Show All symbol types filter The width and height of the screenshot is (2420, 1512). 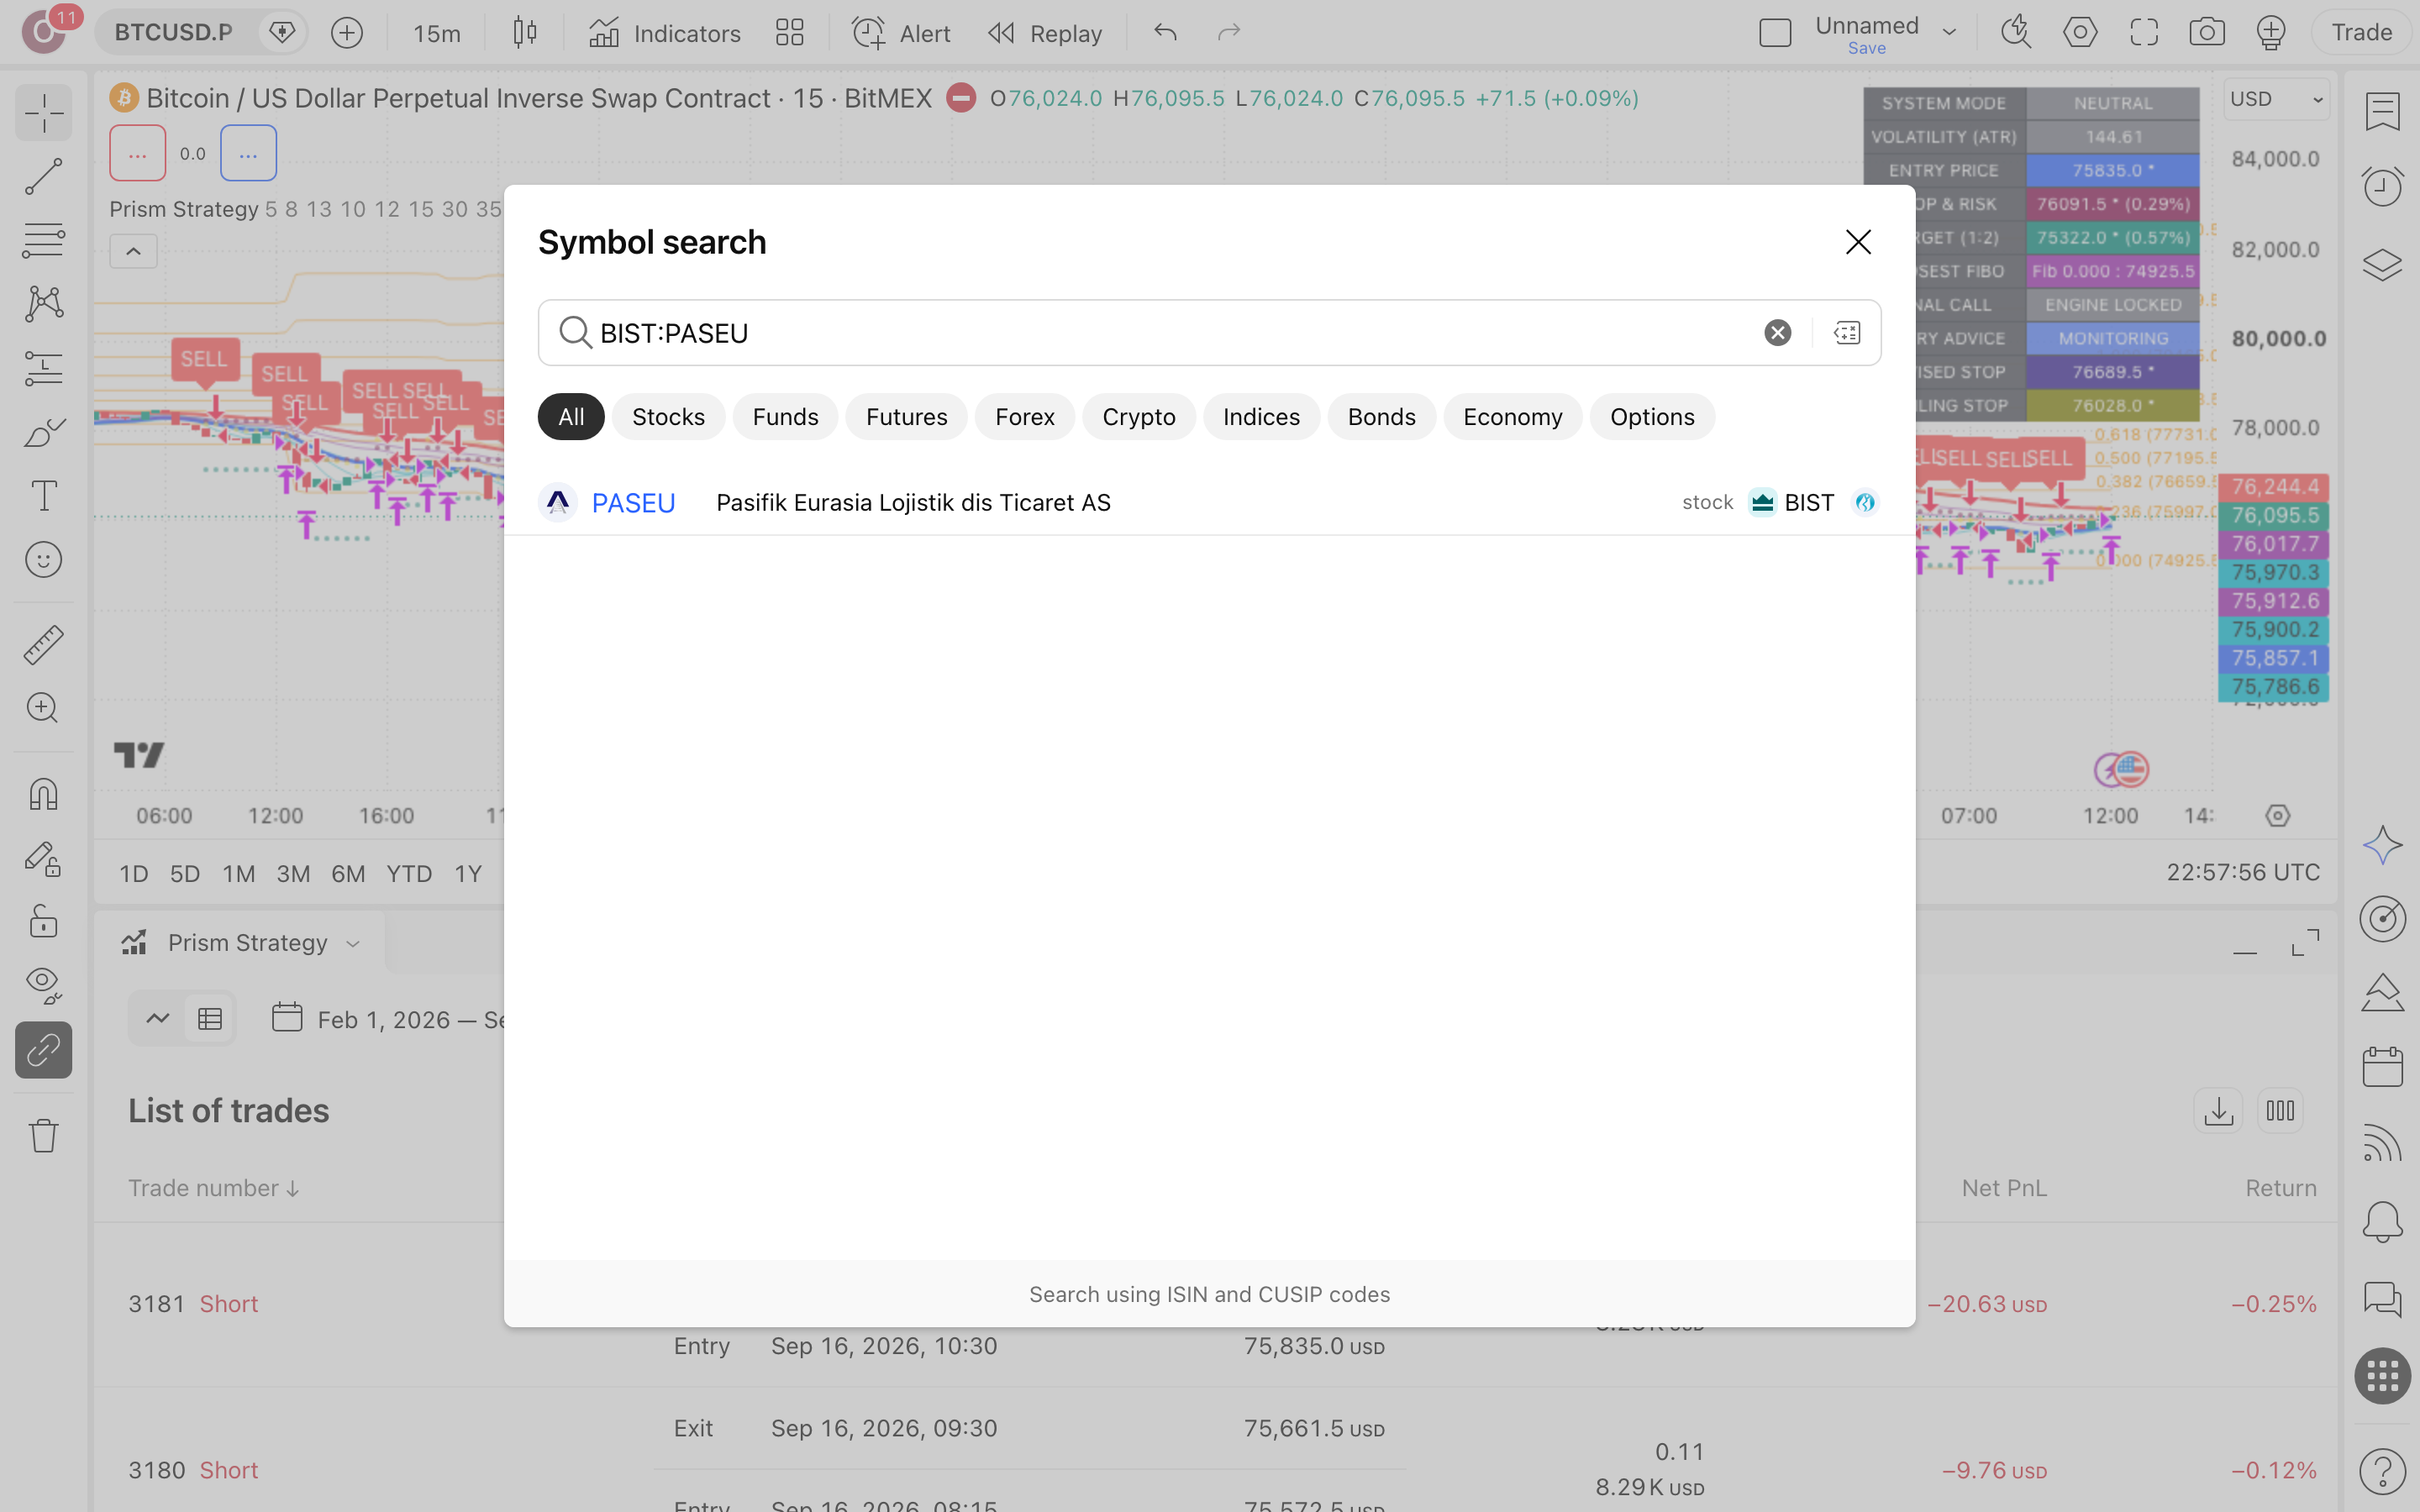tap(571, 417)
